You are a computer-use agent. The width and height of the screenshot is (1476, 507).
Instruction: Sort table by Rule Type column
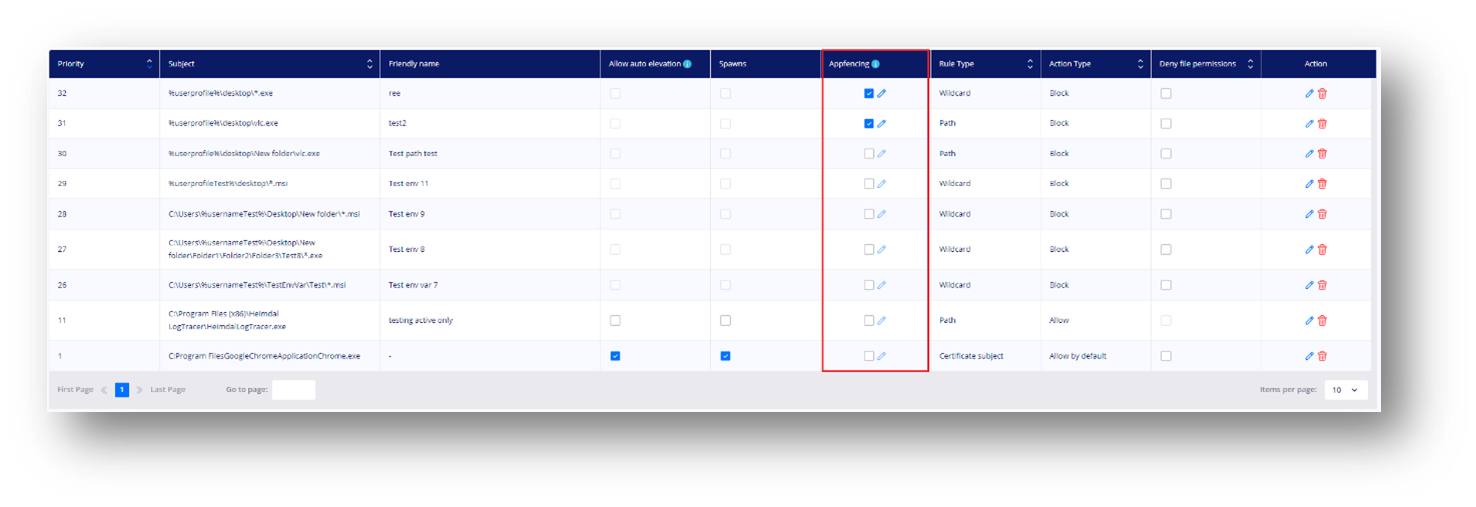[1030, 64]
